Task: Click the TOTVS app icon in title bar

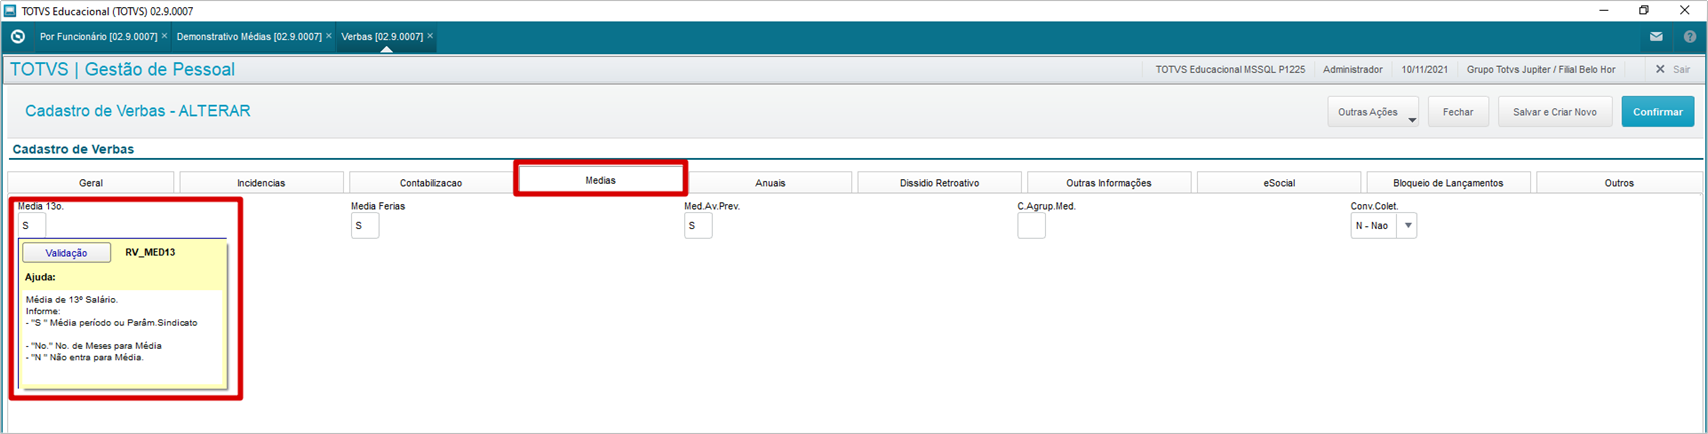Action: point(10,10)
